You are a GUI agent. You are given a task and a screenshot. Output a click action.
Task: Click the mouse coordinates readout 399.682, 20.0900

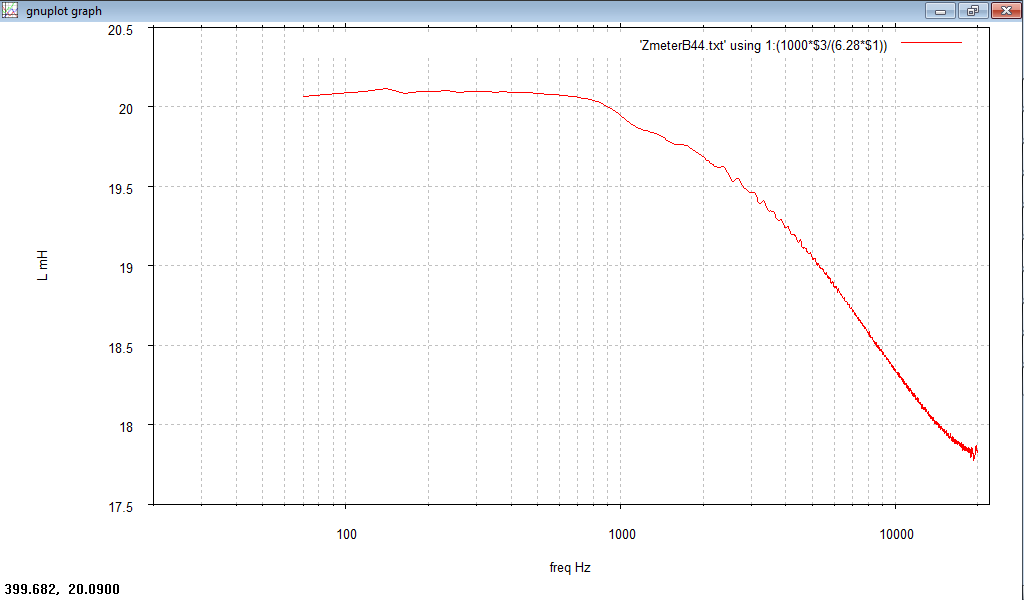point(63,590)
